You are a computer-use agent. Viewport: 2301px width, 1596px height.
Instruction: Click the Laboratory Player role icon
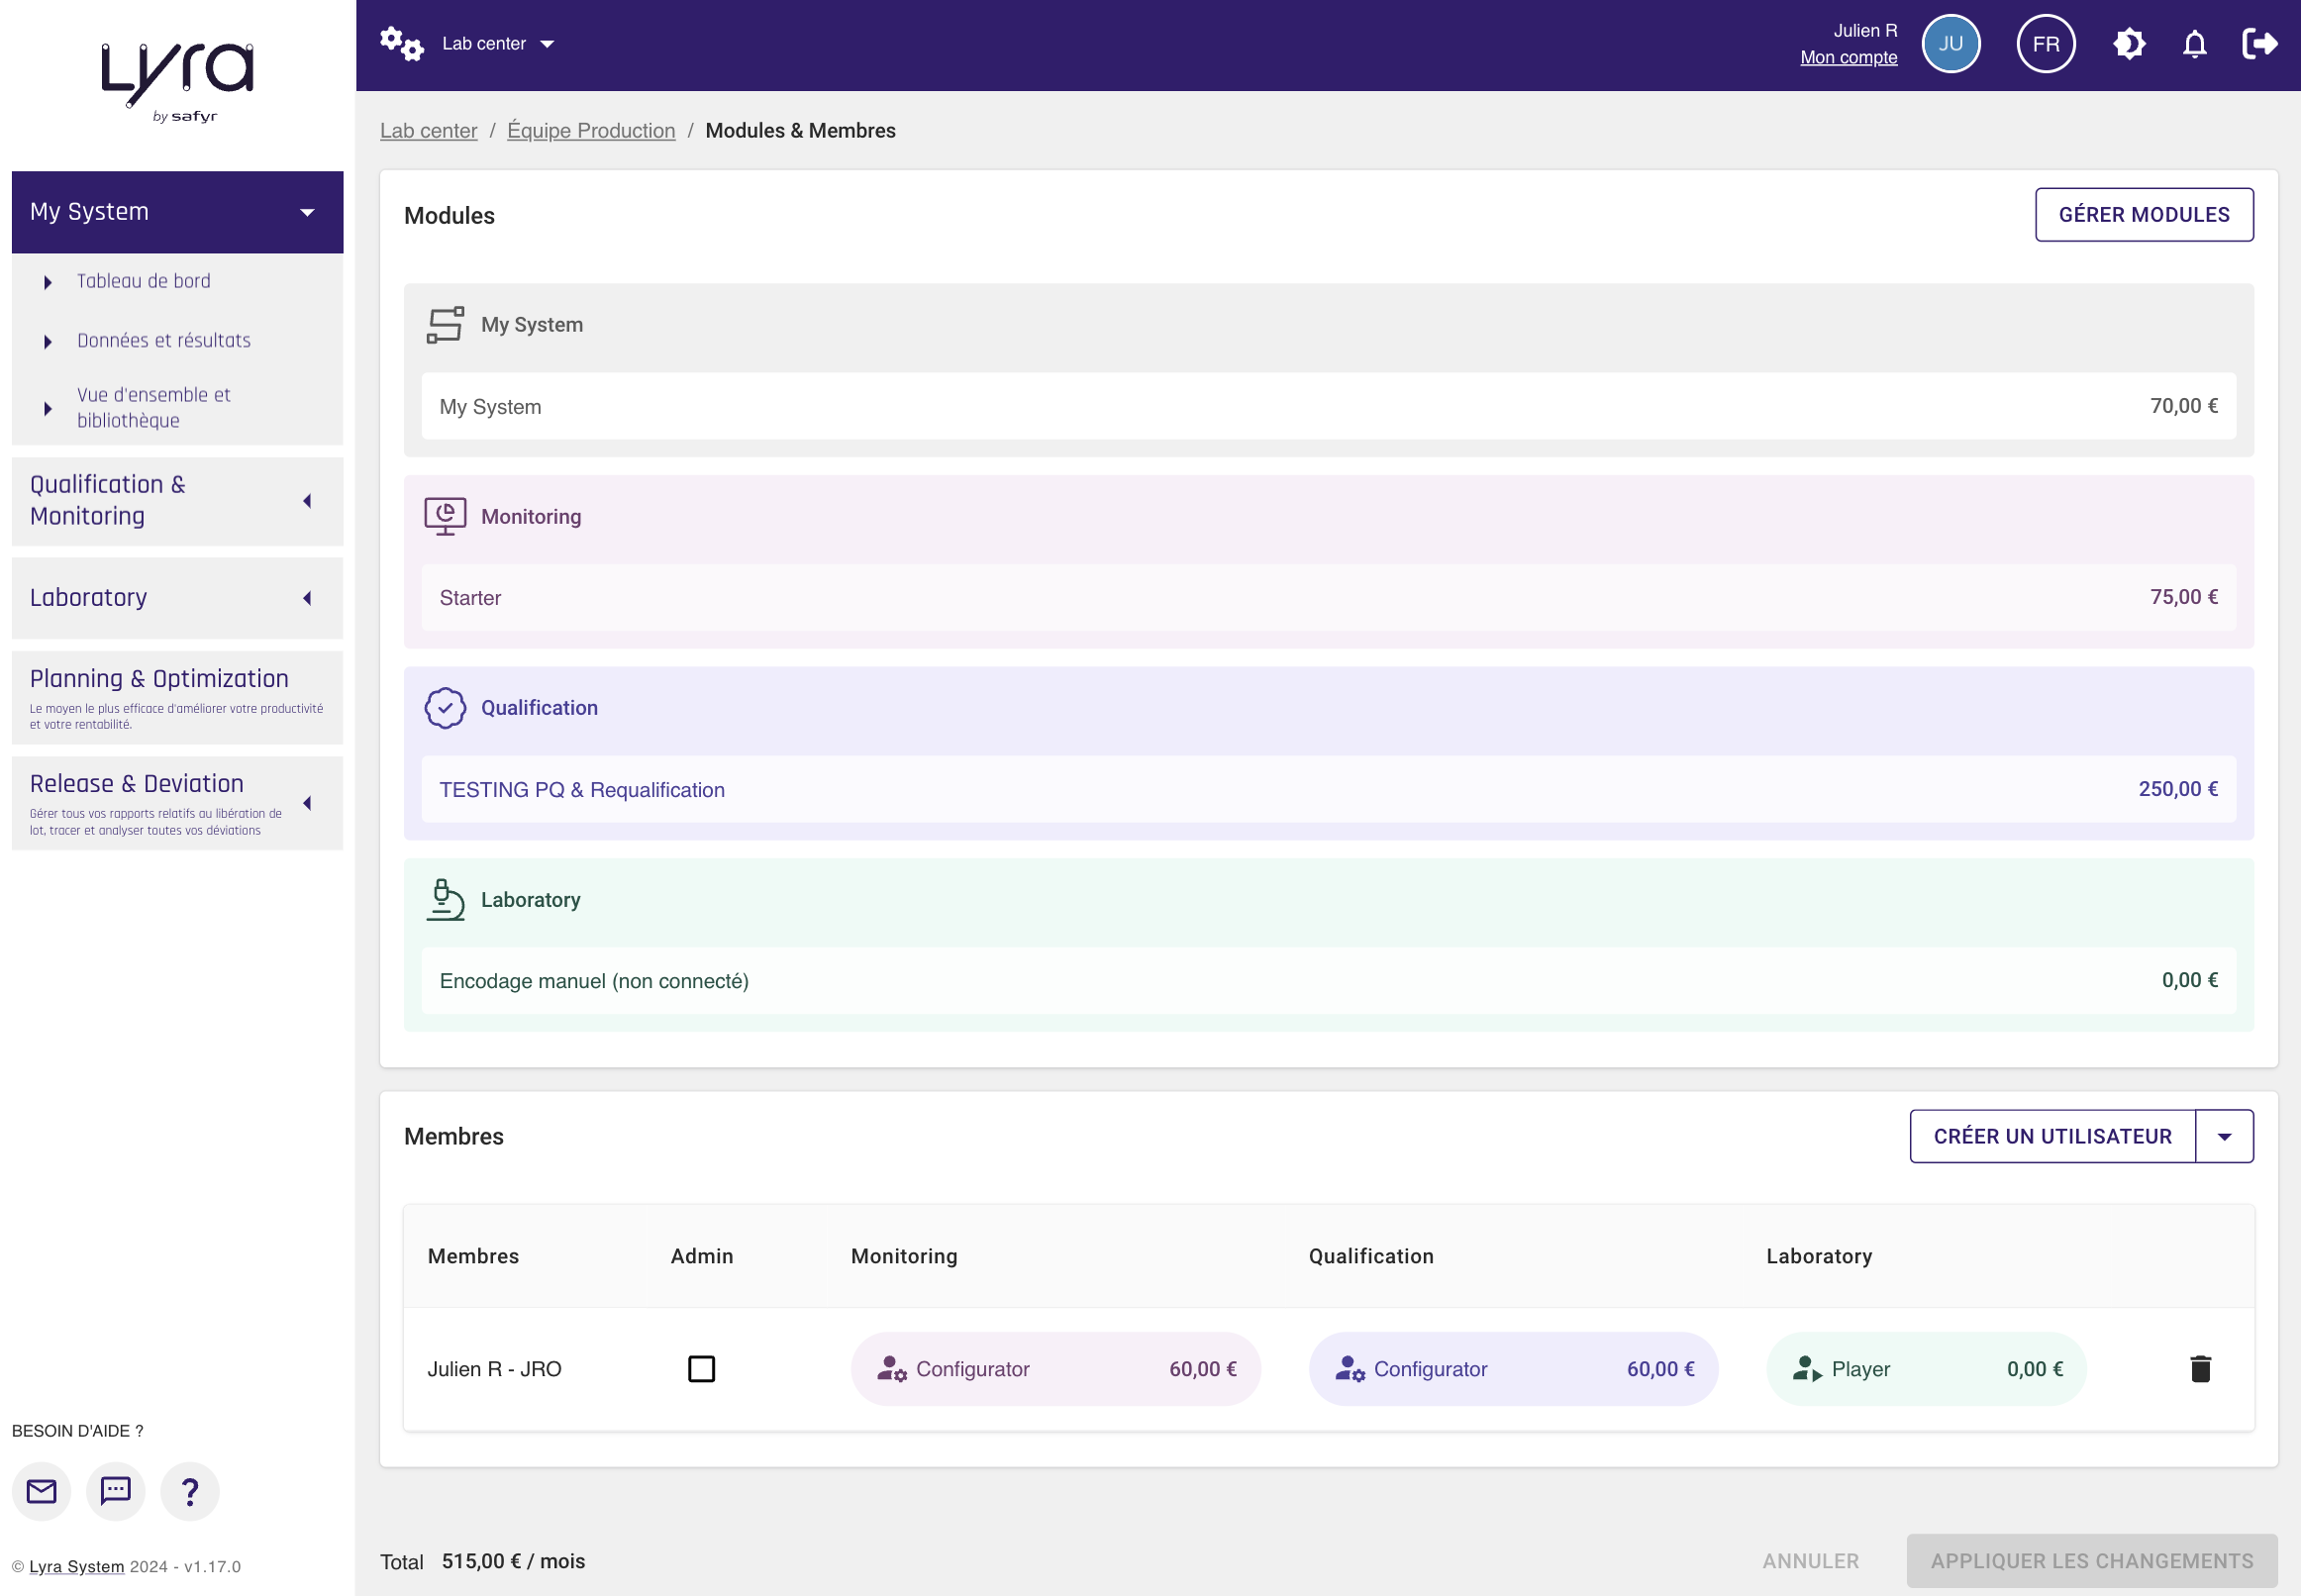1806,1369
